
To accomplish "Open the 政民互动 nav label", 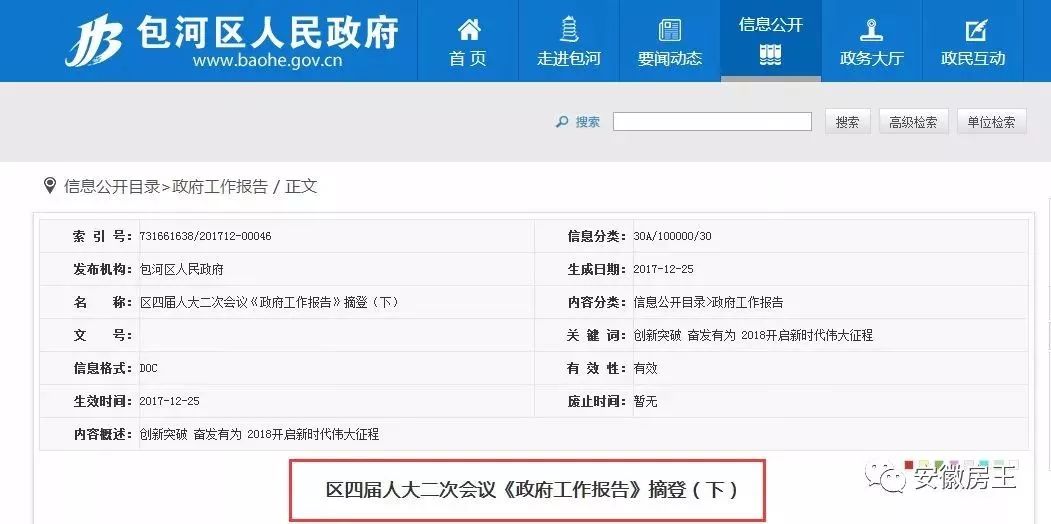I will 973,58.
